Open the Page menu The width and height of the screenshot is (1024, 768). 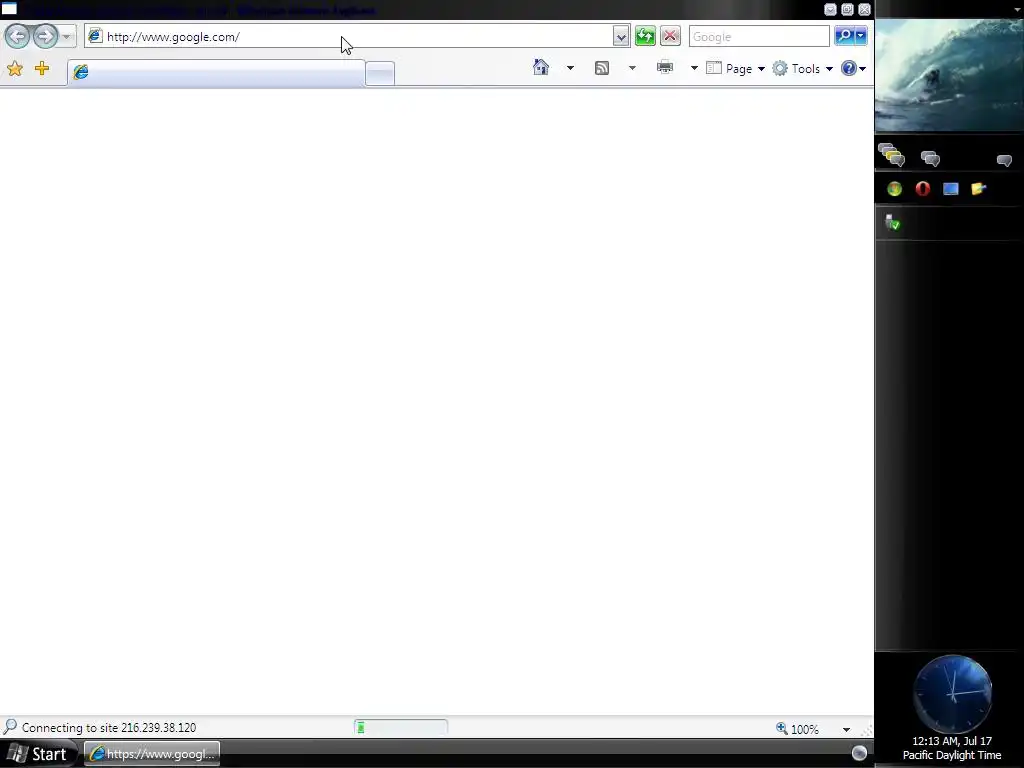tap(735, 69)
